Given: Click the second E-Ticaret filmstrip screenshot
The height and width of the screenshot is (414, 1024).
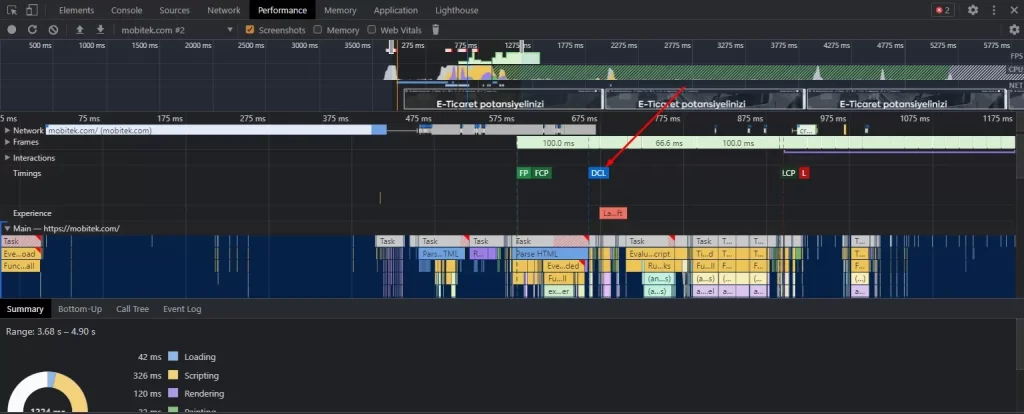Looking at the screenshot, I should coord(705,99).
